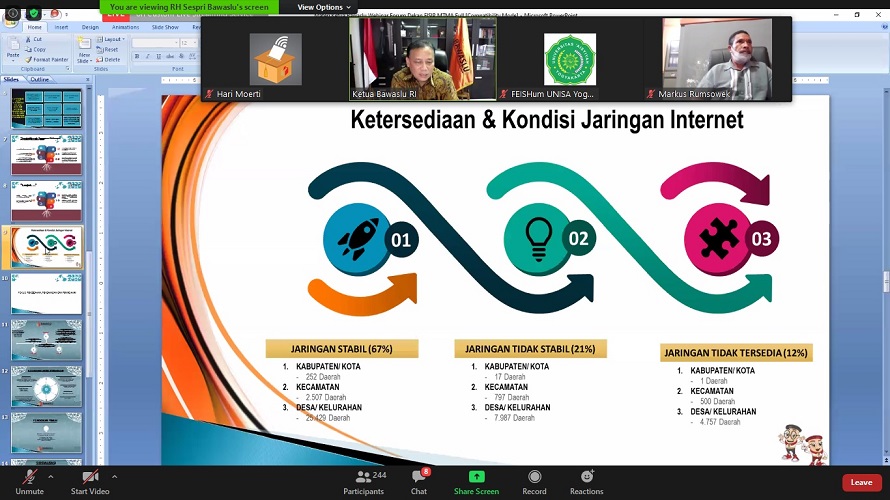
Task: Expand video options arrow beside Start Video
Action: 114,475
